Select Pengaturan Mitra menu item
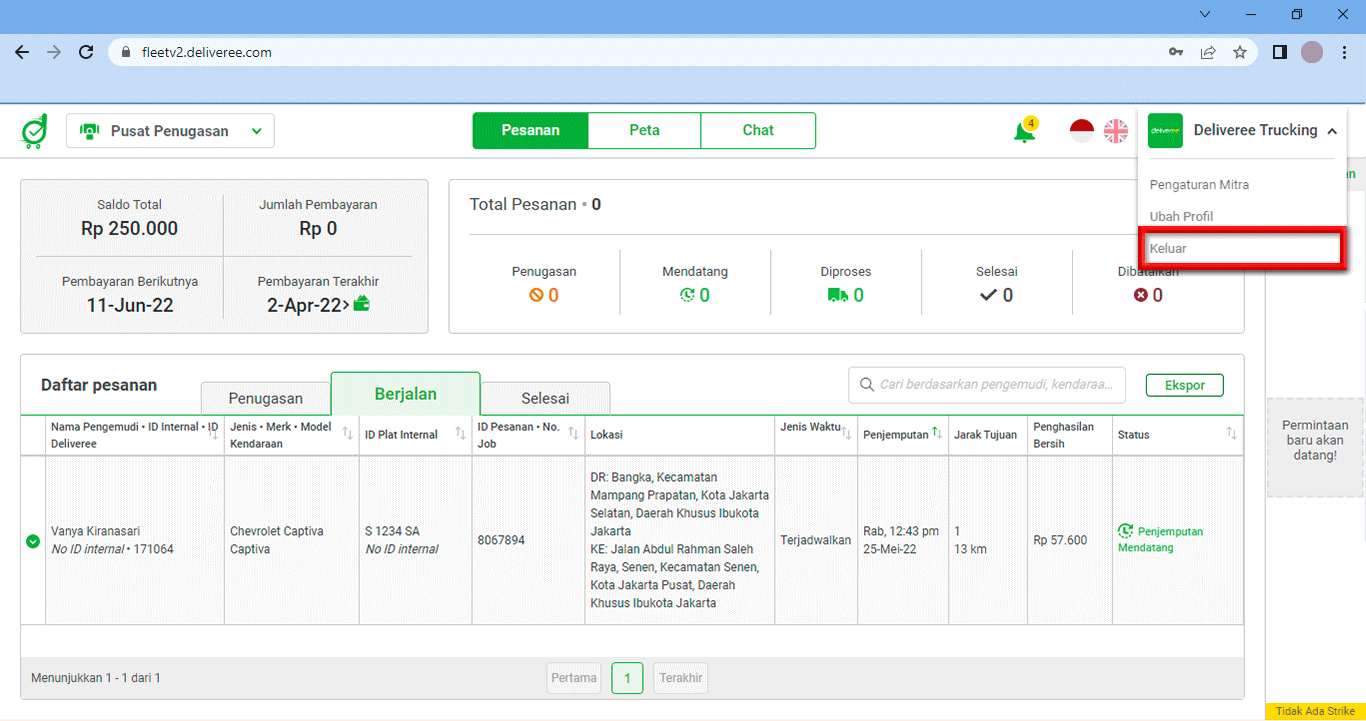 [1199, 185]
